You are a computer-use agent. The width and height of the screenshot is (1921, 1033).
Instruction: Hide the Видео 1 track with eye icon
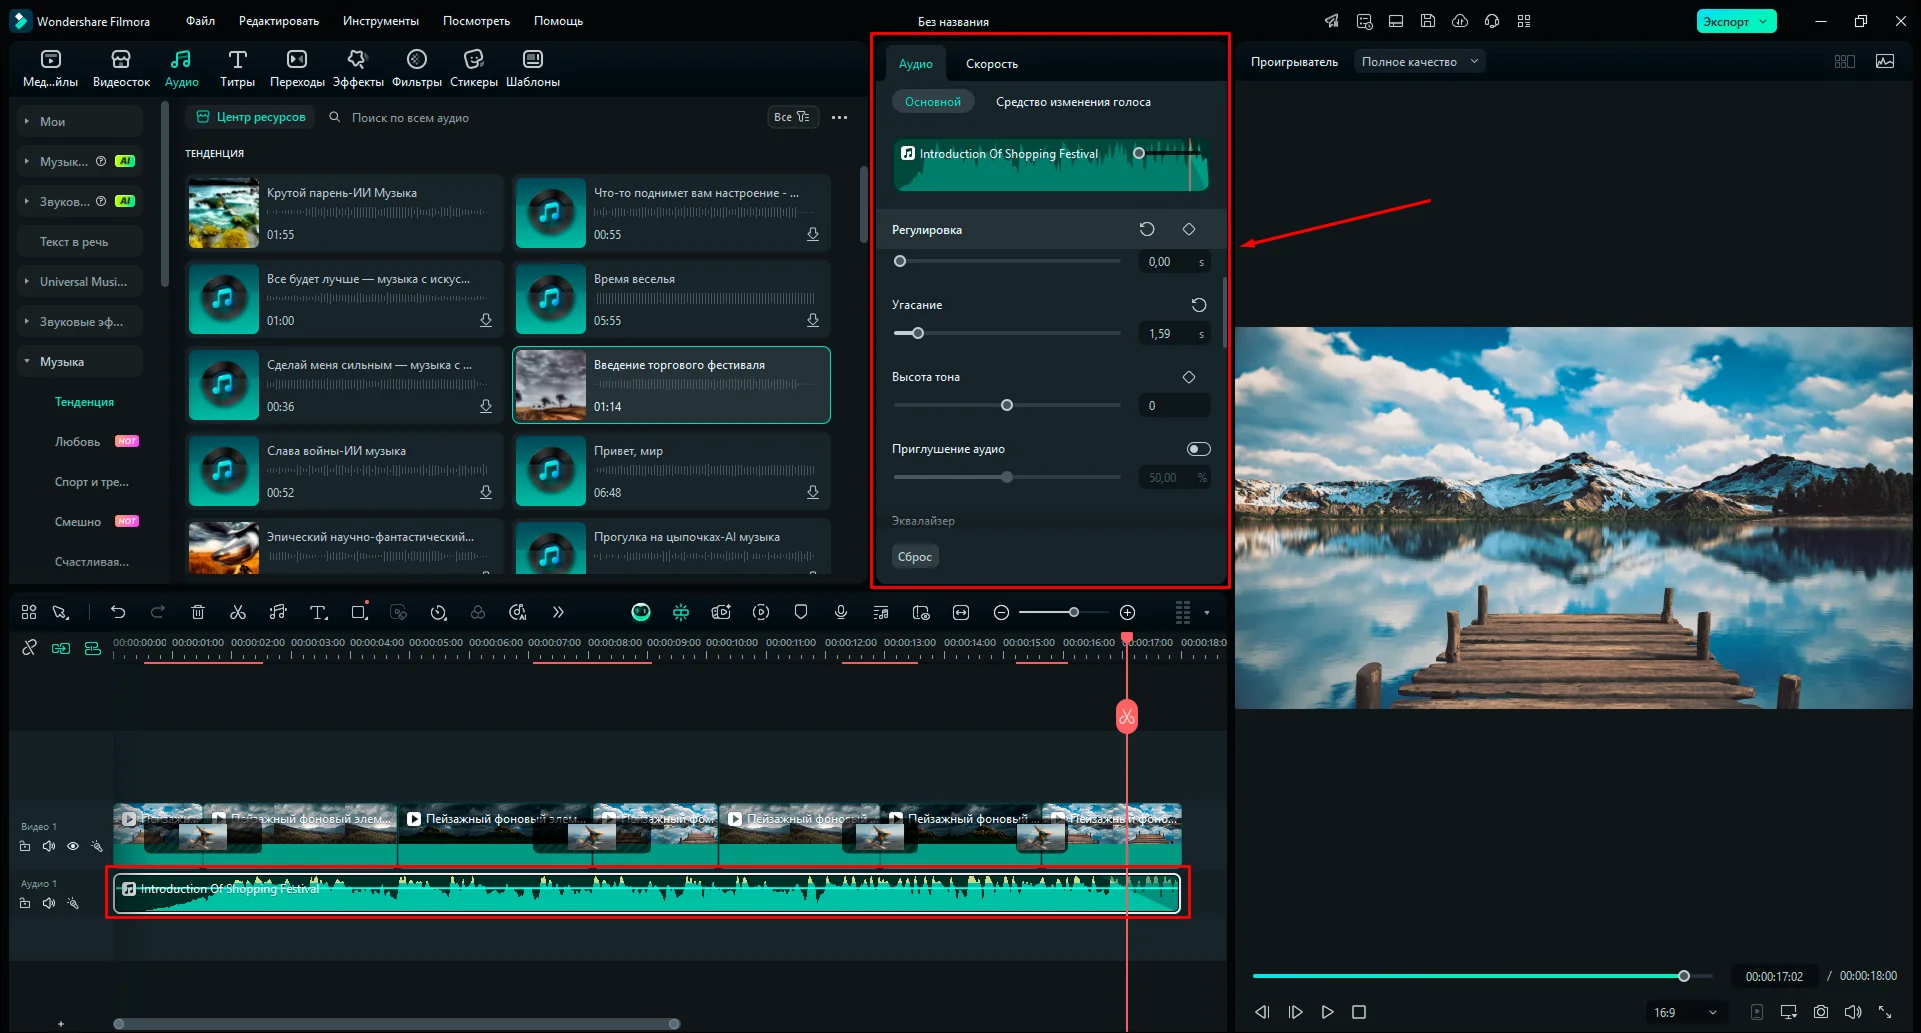click(73, 846)
